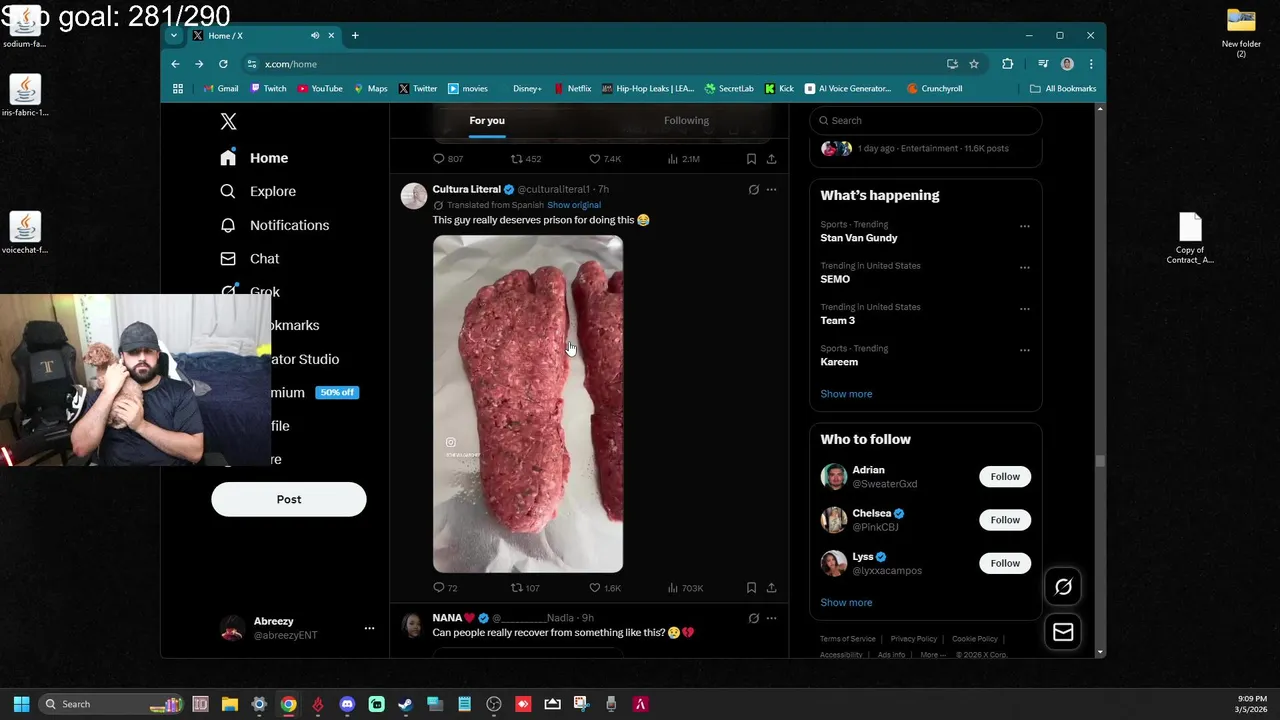The height and width of the screenshot is (720, 1280).
Task: View analytics of post with 703K views
Action: point(685,588)
